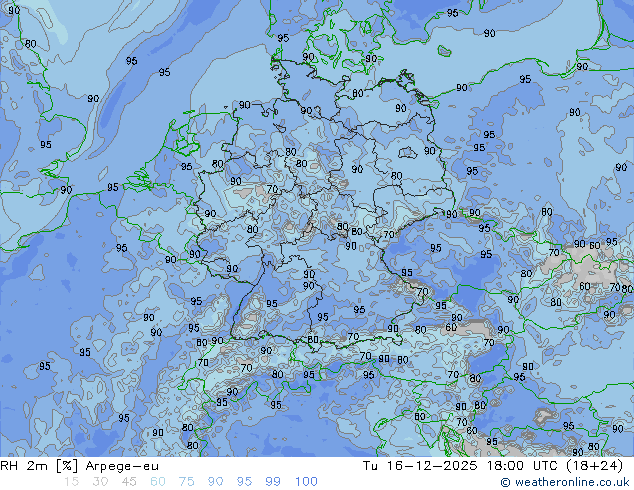Click the date 'Tu 16-12-2025'
This screenshot has height=490, width=634.
(x=420, y=466)
